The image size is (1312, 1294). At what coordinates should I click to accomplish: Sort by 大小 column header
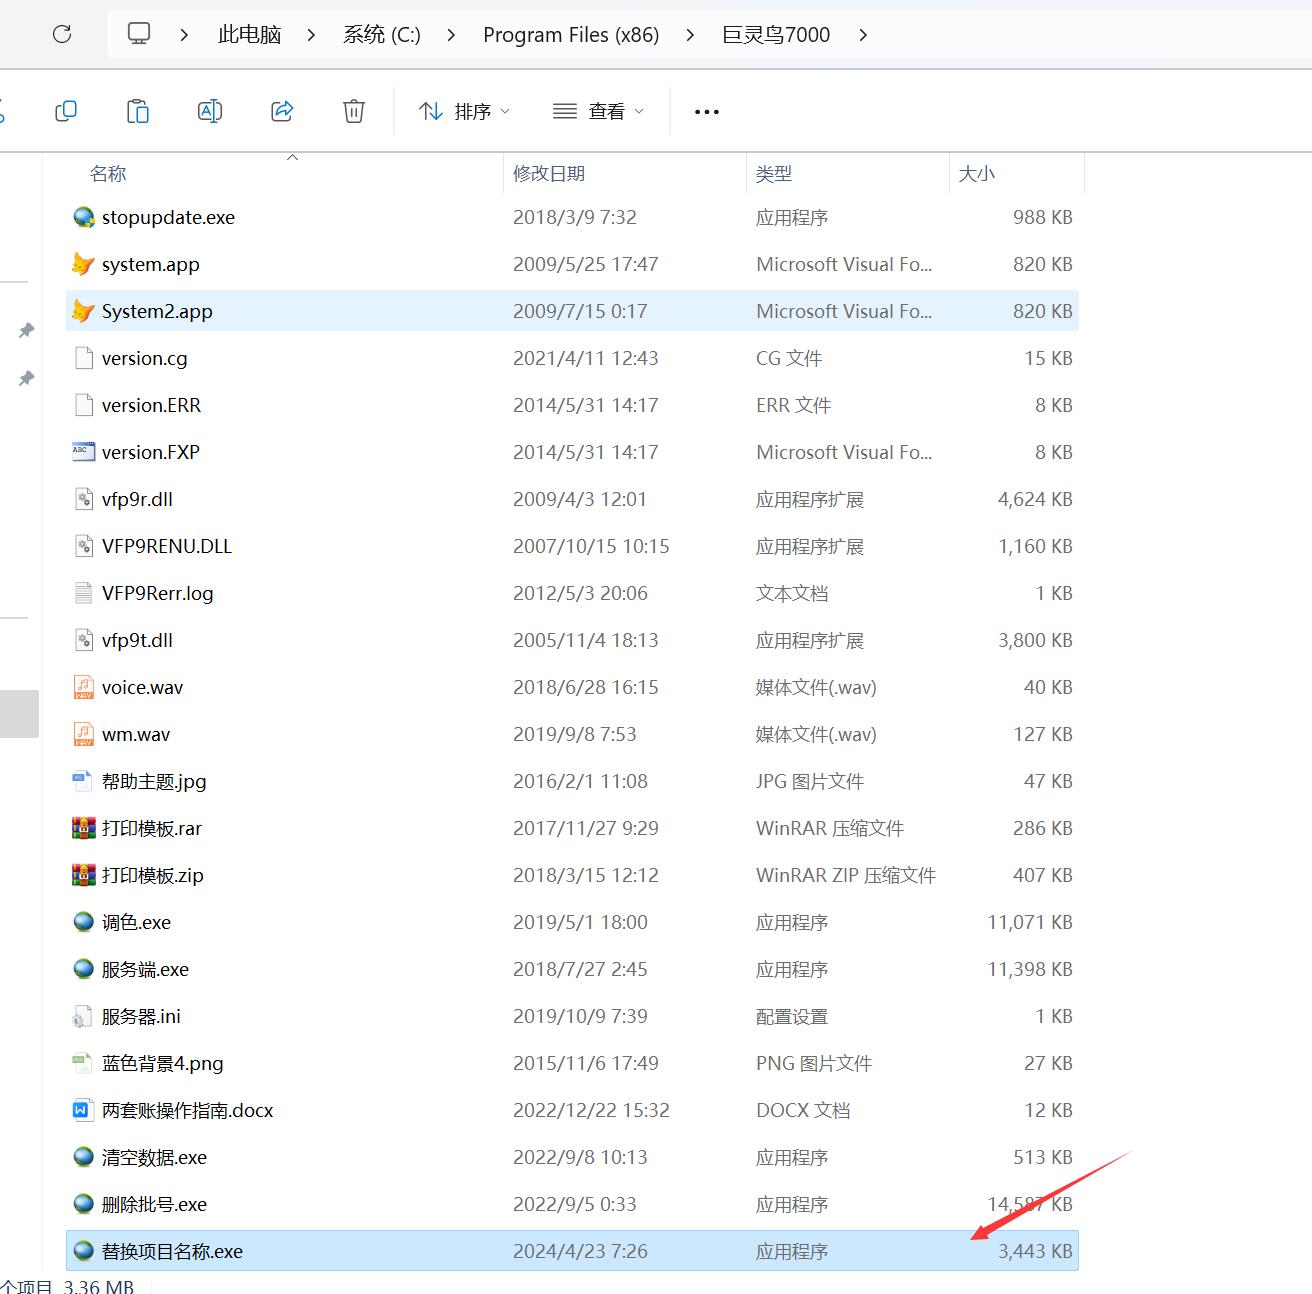[x=977, y=174]
